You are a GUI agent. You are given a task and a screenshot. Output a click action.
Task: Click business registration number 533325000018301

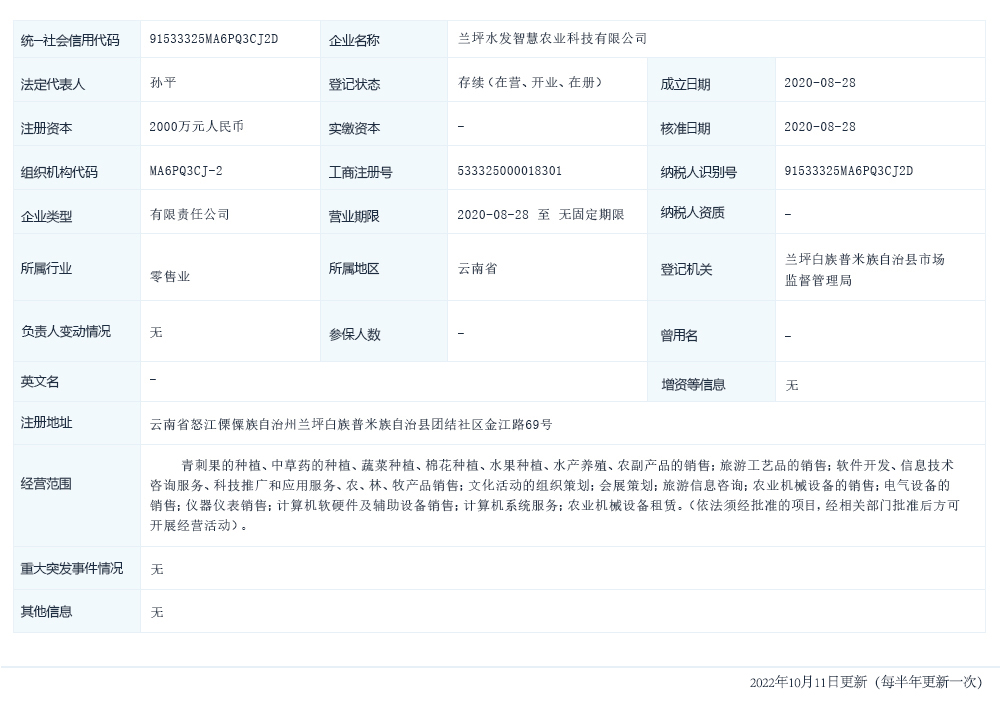pos(509,171)
